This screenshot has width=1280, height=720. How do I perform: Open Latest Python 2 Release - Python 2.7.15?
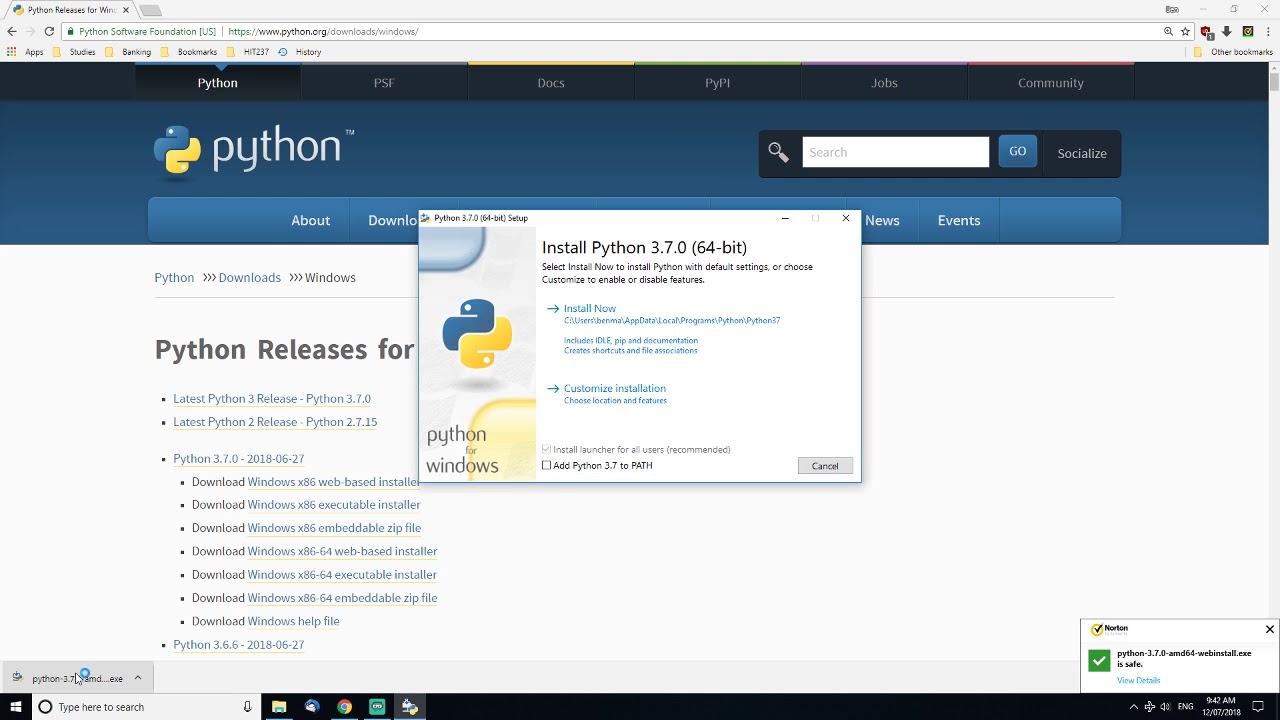coord(275,422)
